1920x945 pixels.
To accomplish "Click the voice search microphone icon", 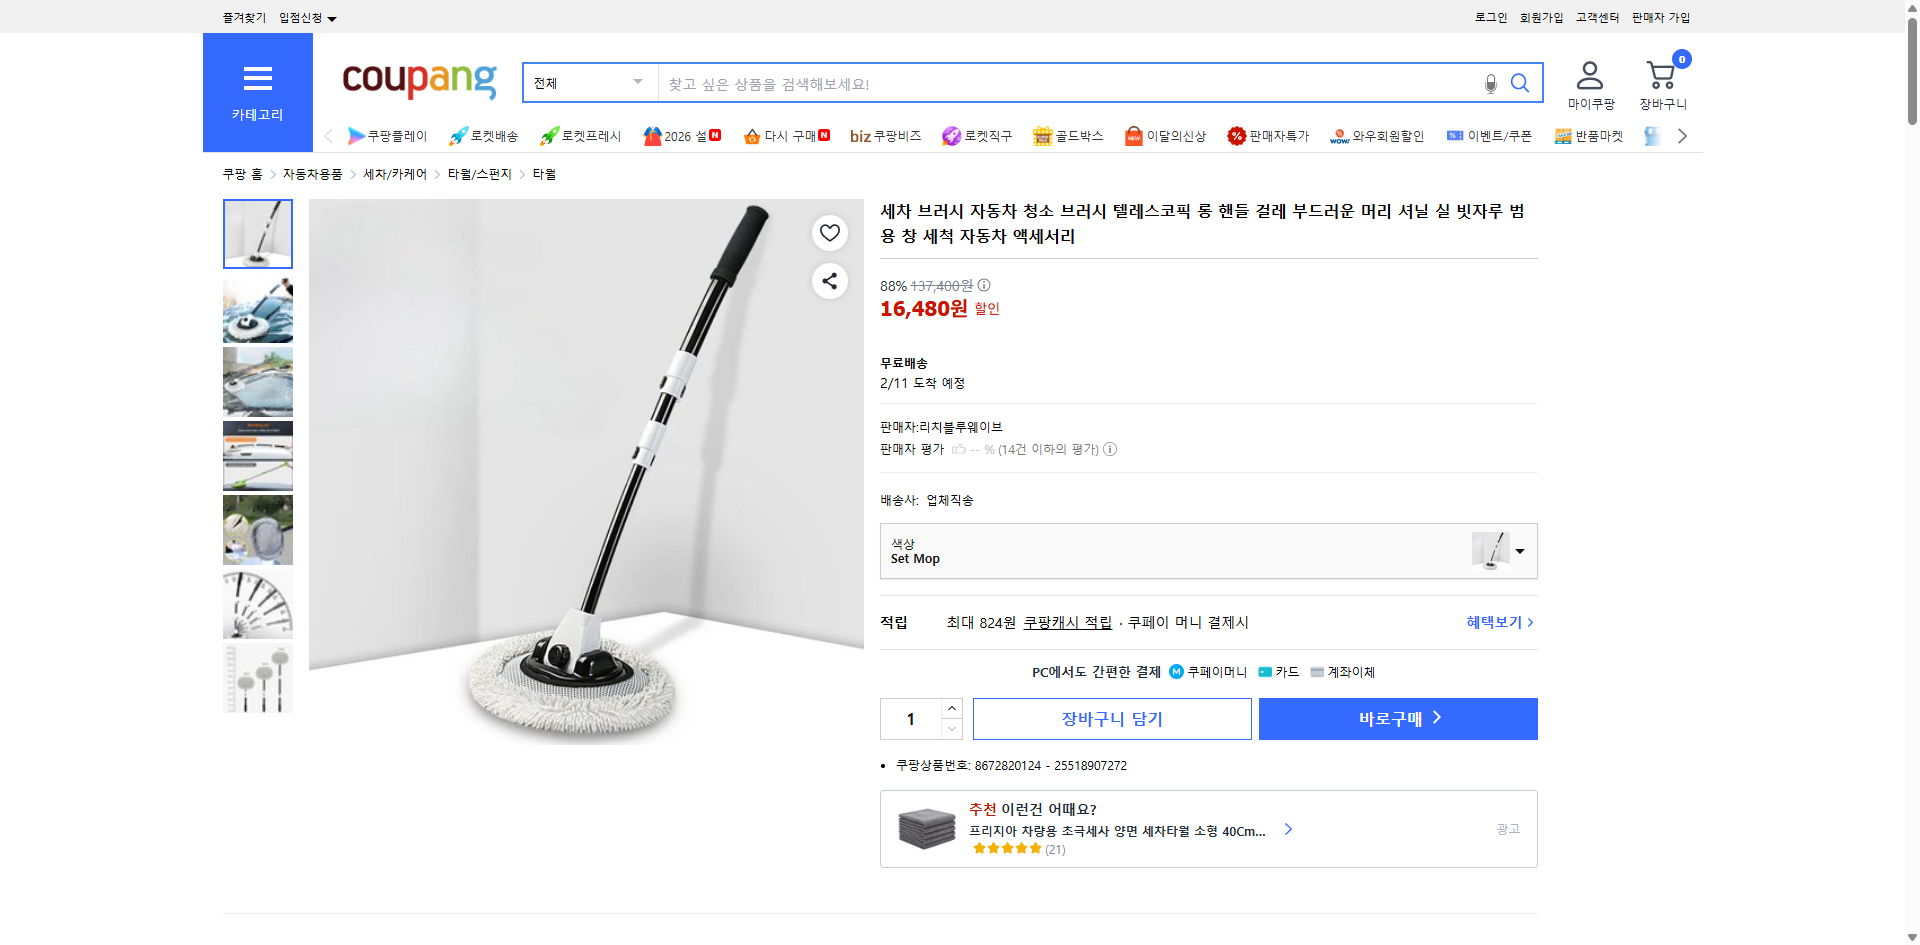I will point(1489,83).
